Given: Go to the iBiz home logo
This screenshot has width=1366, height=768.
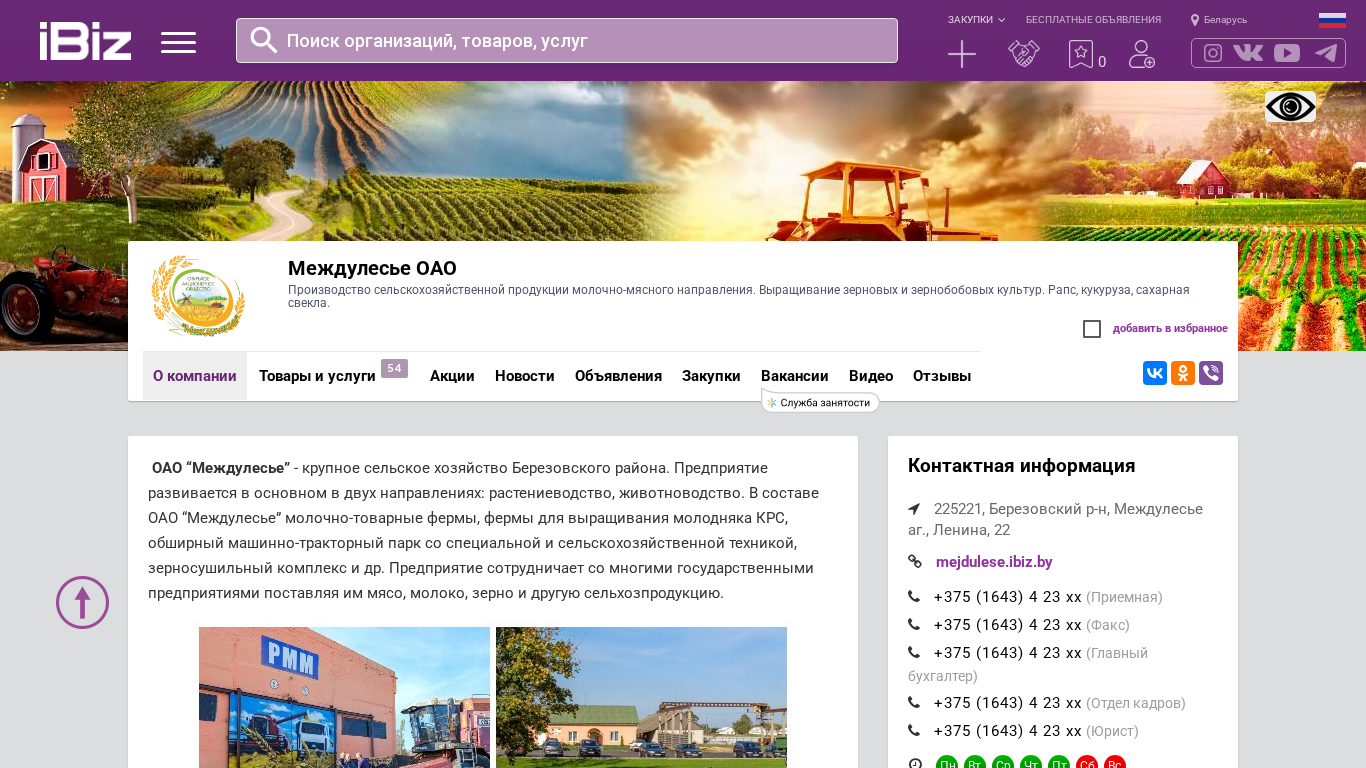Looking at the screenshot, I should click(85, 41).
